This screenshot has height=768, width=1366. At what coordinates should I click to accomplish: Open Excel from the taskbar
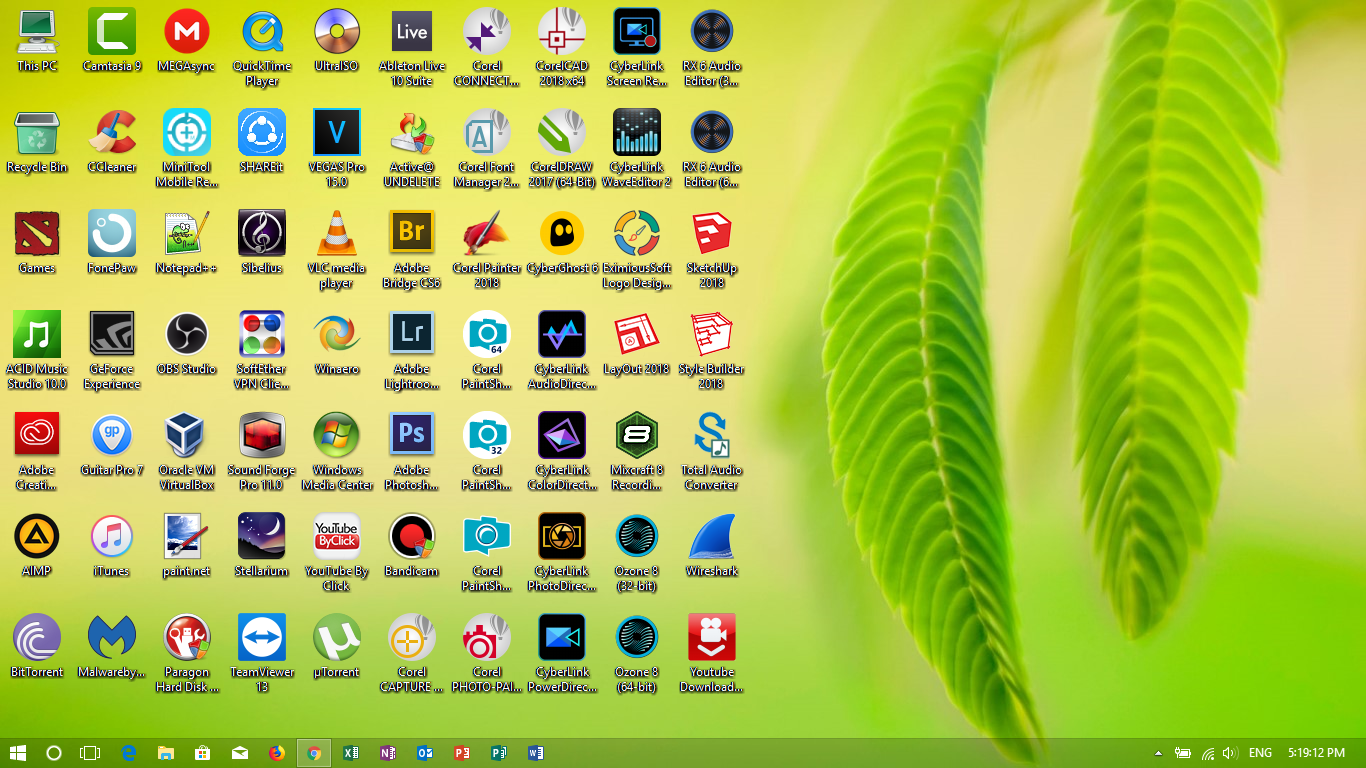click(x=351, y=753)
